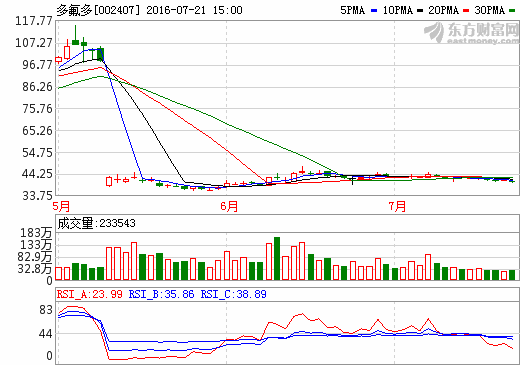Click the RSI 83 axis label
The image size is (520, 365).
(46, 310)
